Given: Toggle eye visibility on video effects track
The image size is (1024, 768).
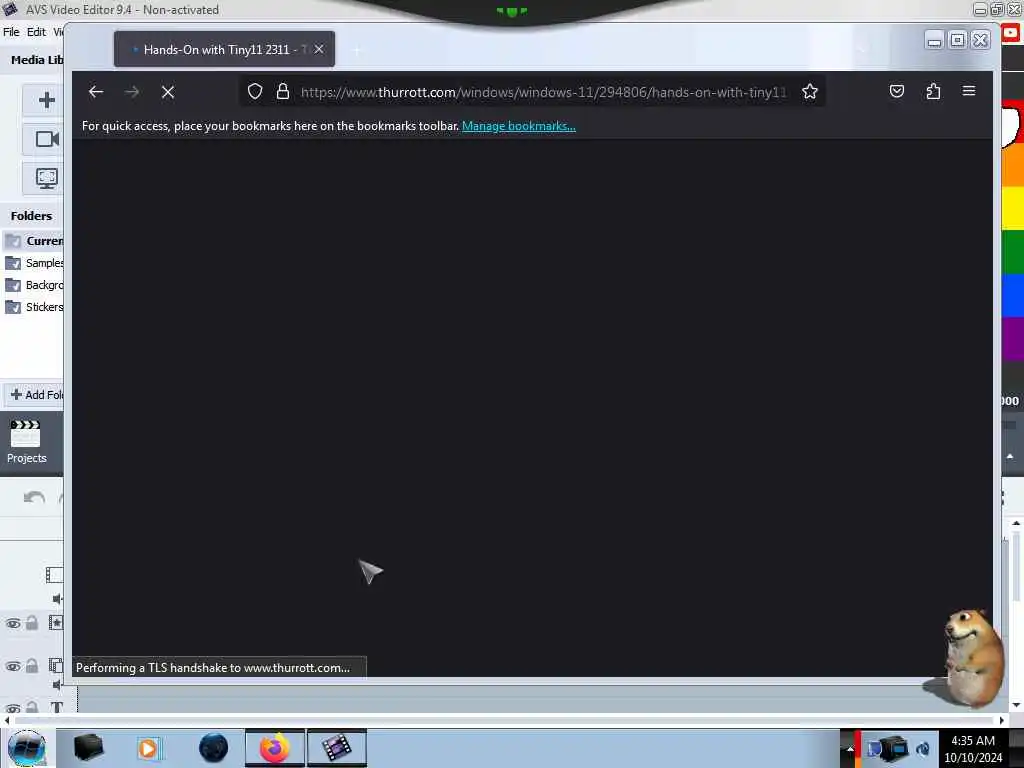Looking at the screenshot, I should point(12,623).
